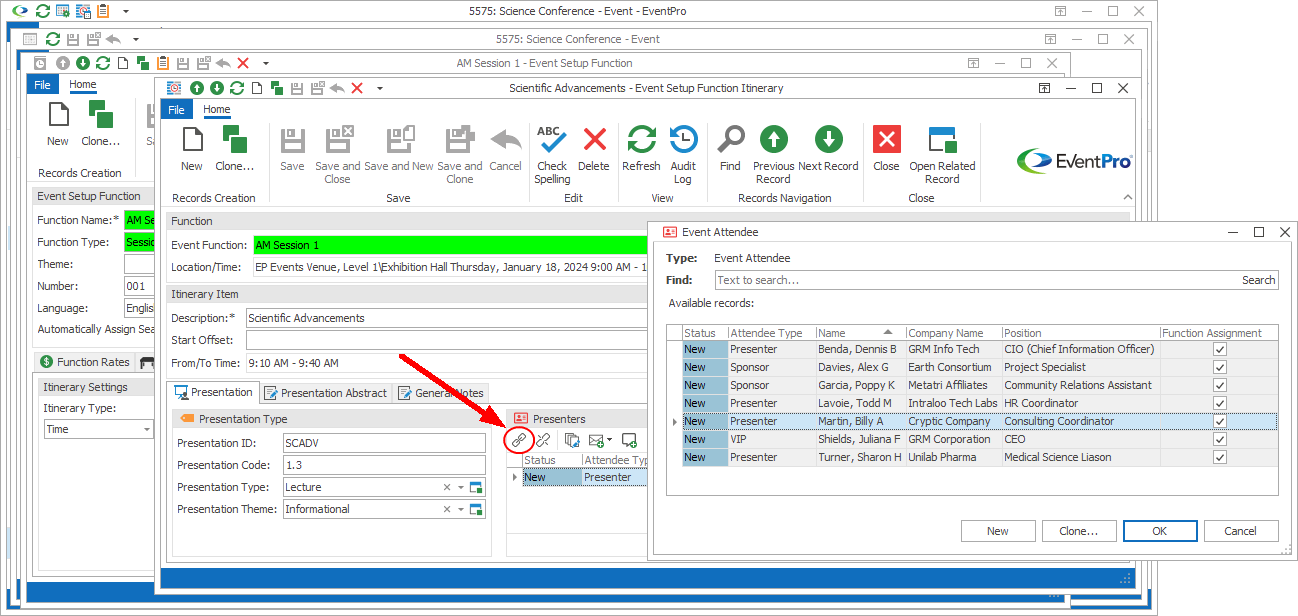Click New in Function Itinerary ribbon
This screenshot has width=1298, height=616.
[x=192, y=149]
